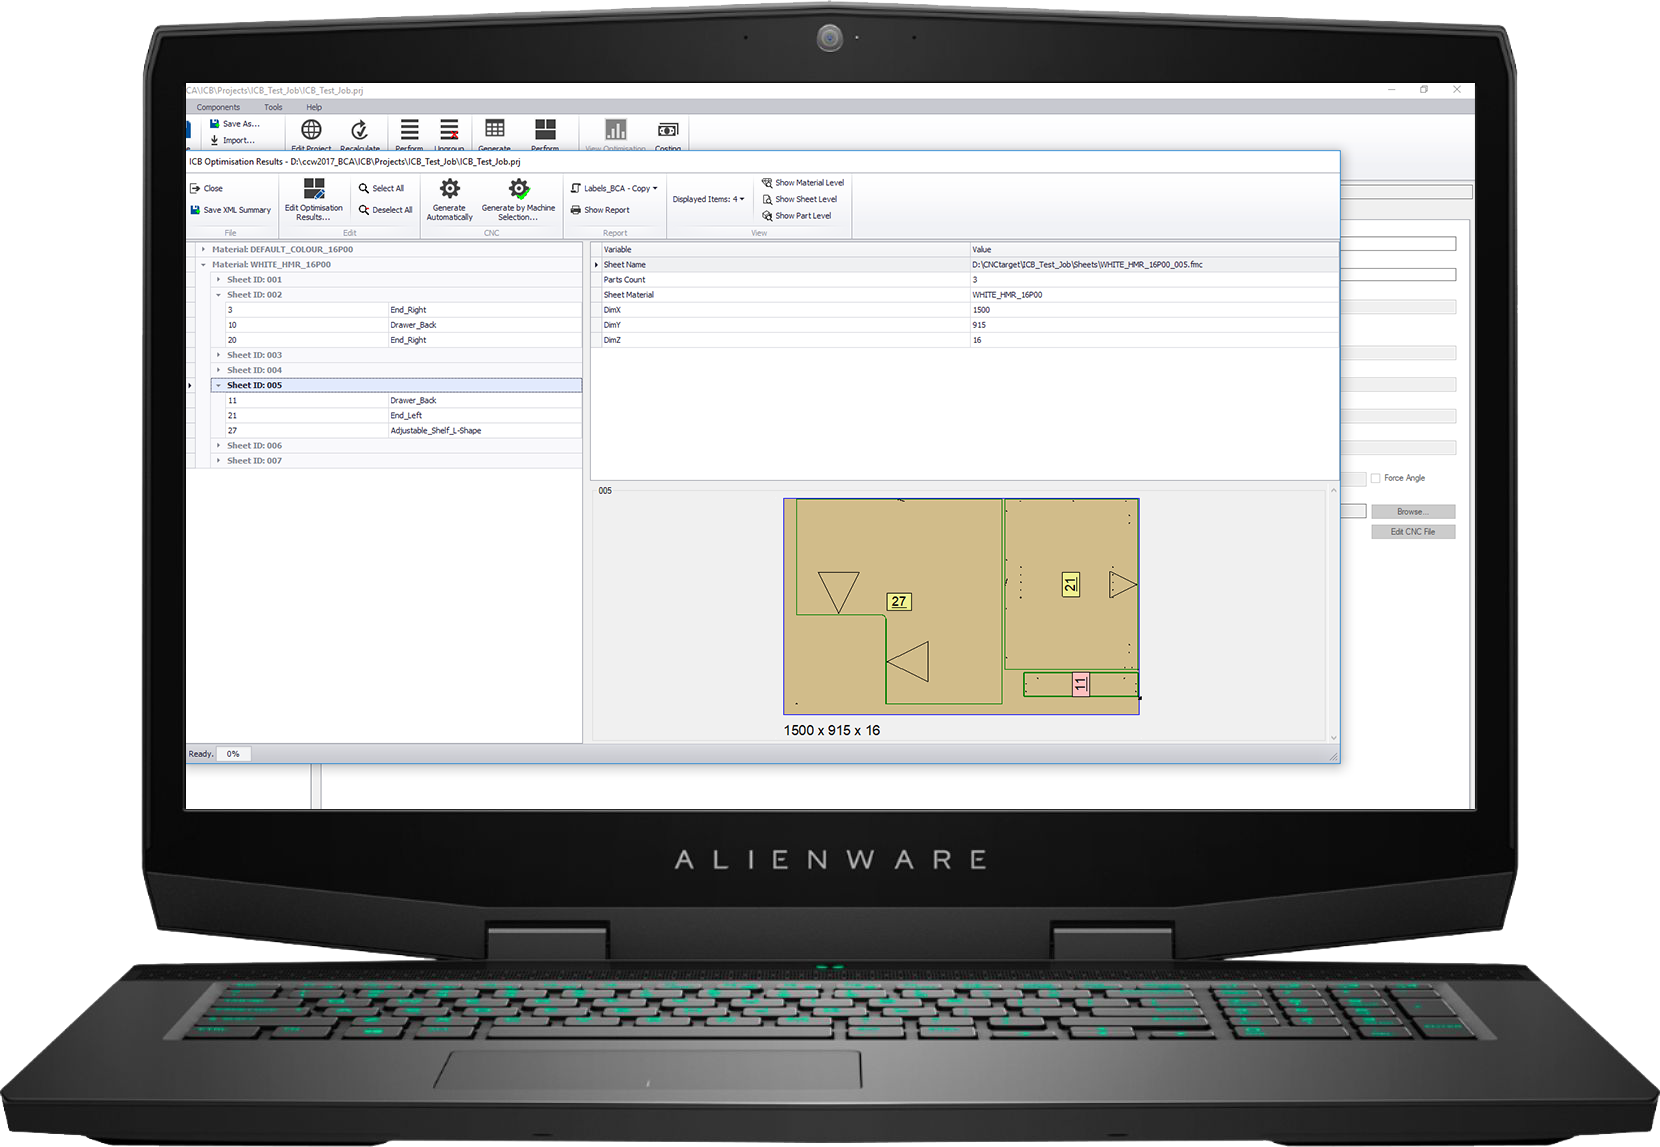This screenshot has width=1660, height=1147.
Task: Click the 1500 x 915 x 16 sheet caption
Action: click(x=832, y=731)
